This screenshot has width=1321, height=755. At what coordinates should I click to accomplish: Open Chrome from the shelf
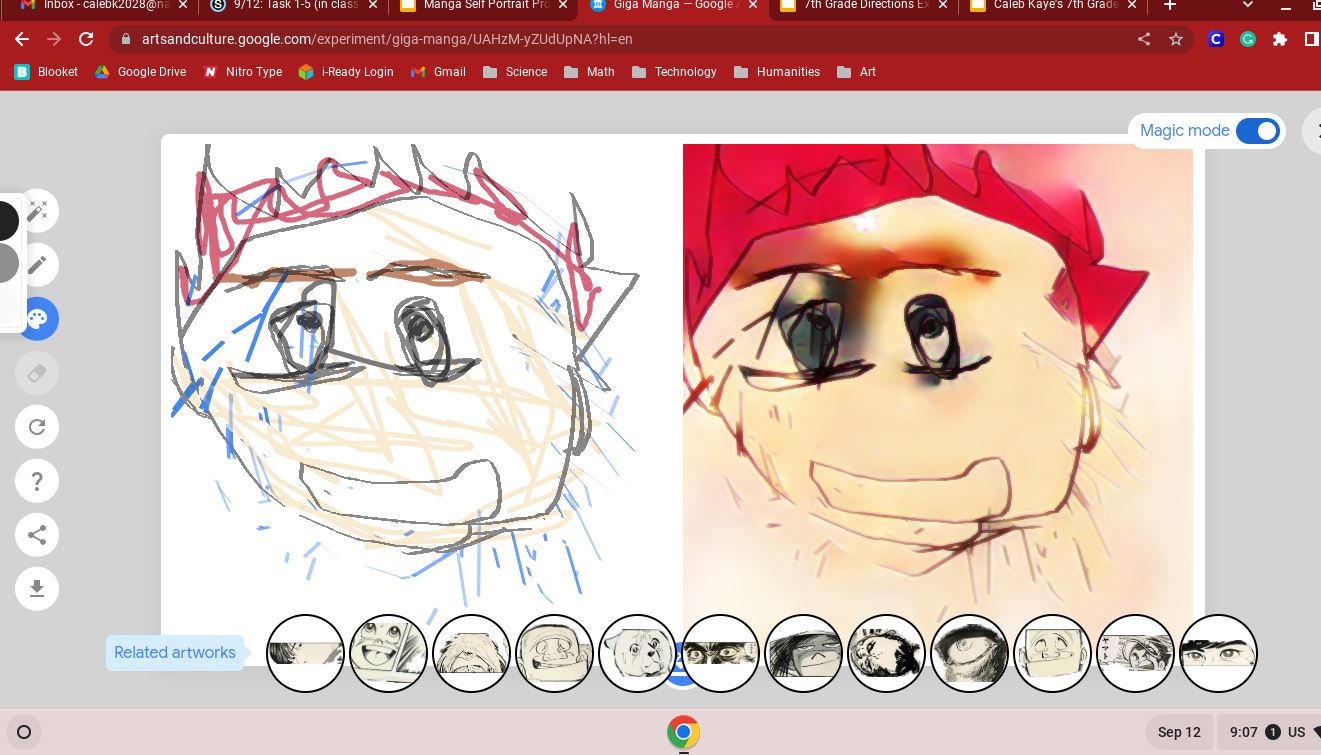click(x=683, y=732)
